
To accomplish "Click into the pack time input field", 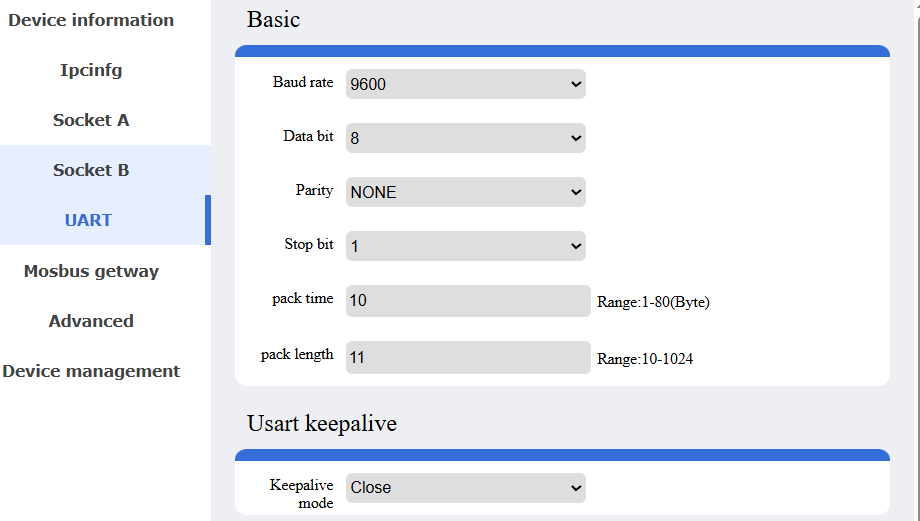I will [468, 301].
